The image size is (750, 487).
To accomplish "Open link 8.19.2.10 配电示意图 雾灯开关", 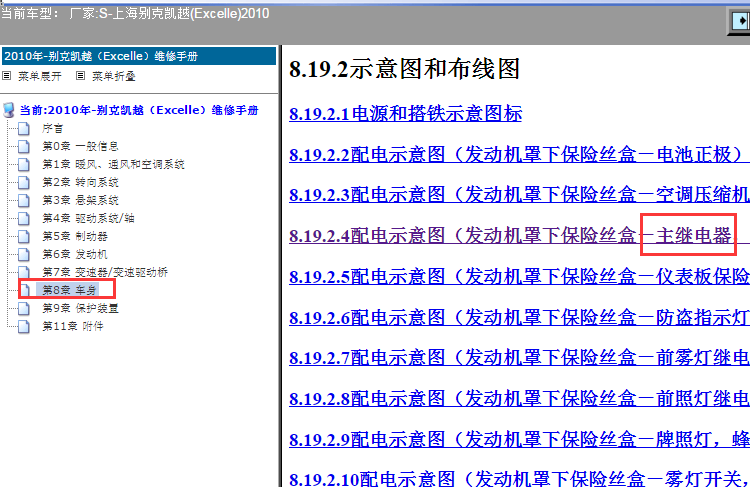I will click(x=519, y=478).
